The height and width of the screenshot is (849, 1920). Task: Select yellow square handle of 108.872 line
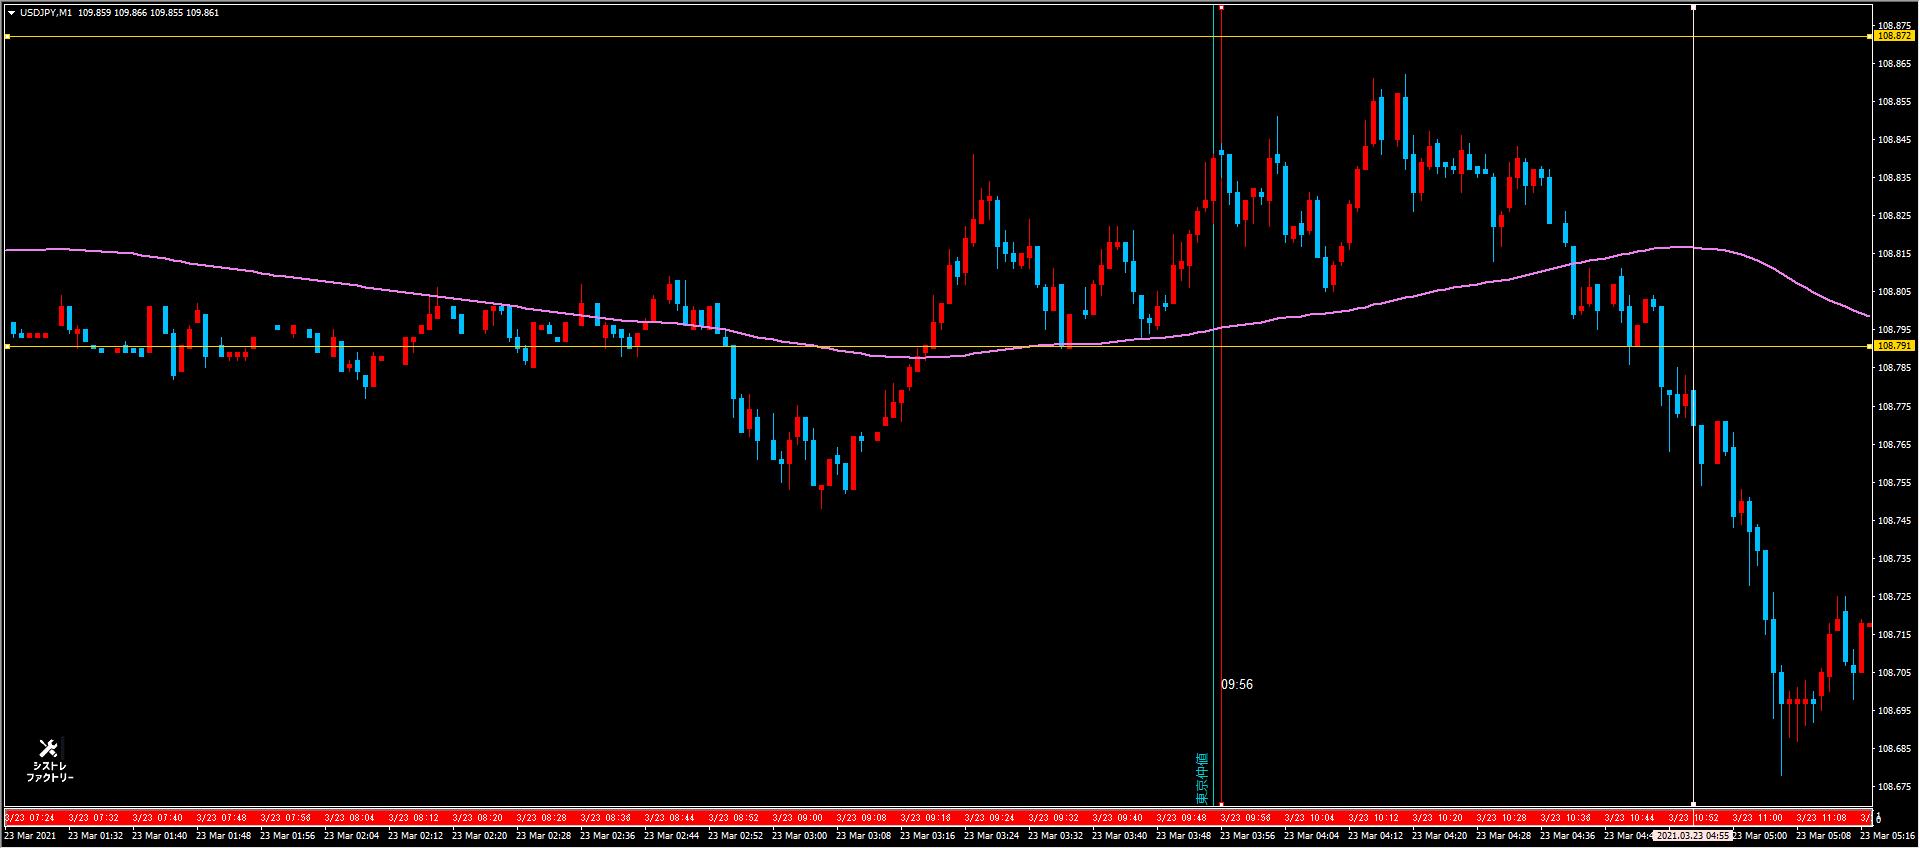7,37
